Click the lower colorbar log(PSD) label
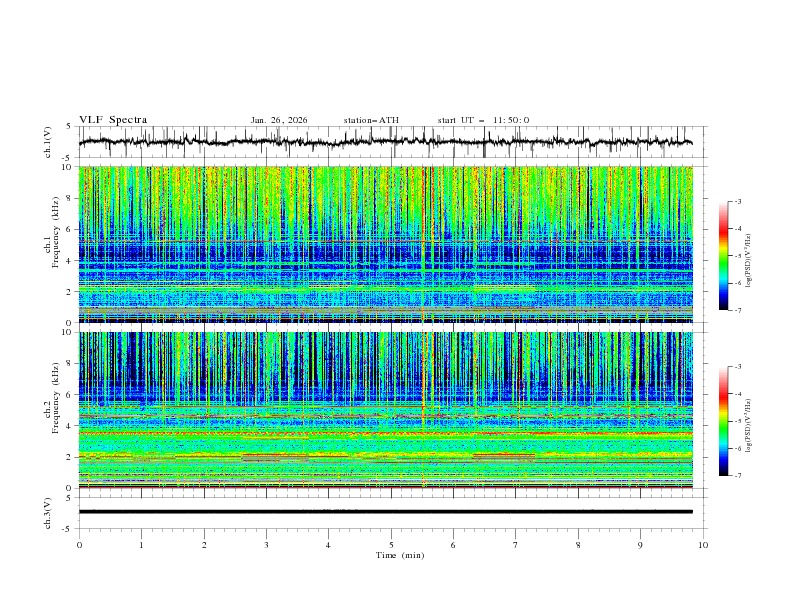792x612 pixels. [748, 426]
